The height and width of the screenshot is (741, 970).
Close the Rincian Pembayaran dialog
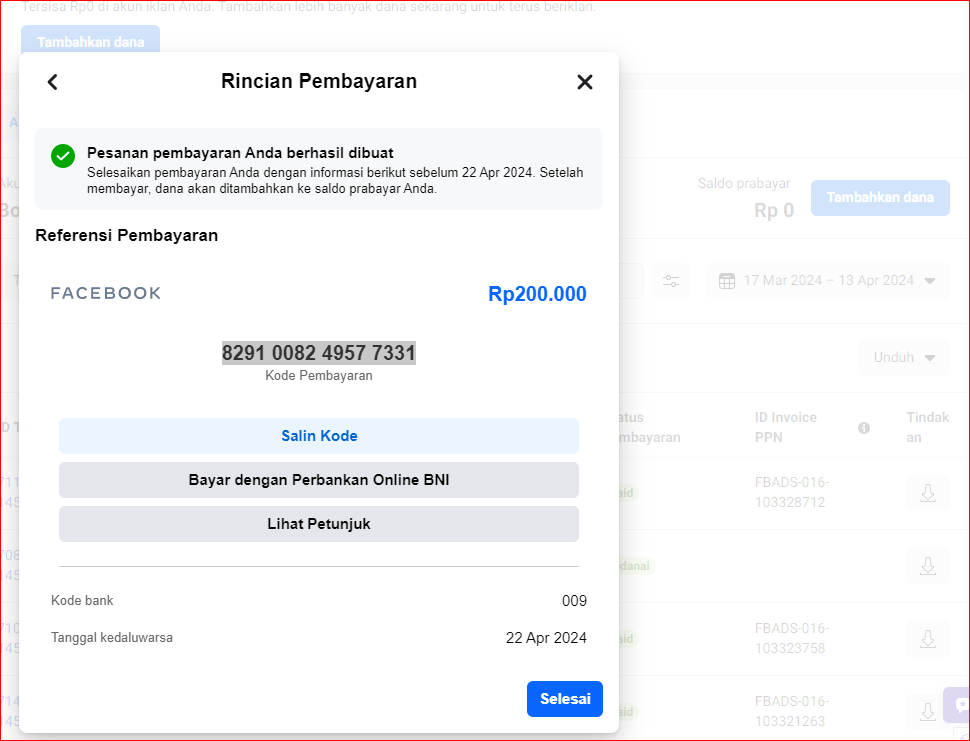click(x=585, y=82)
